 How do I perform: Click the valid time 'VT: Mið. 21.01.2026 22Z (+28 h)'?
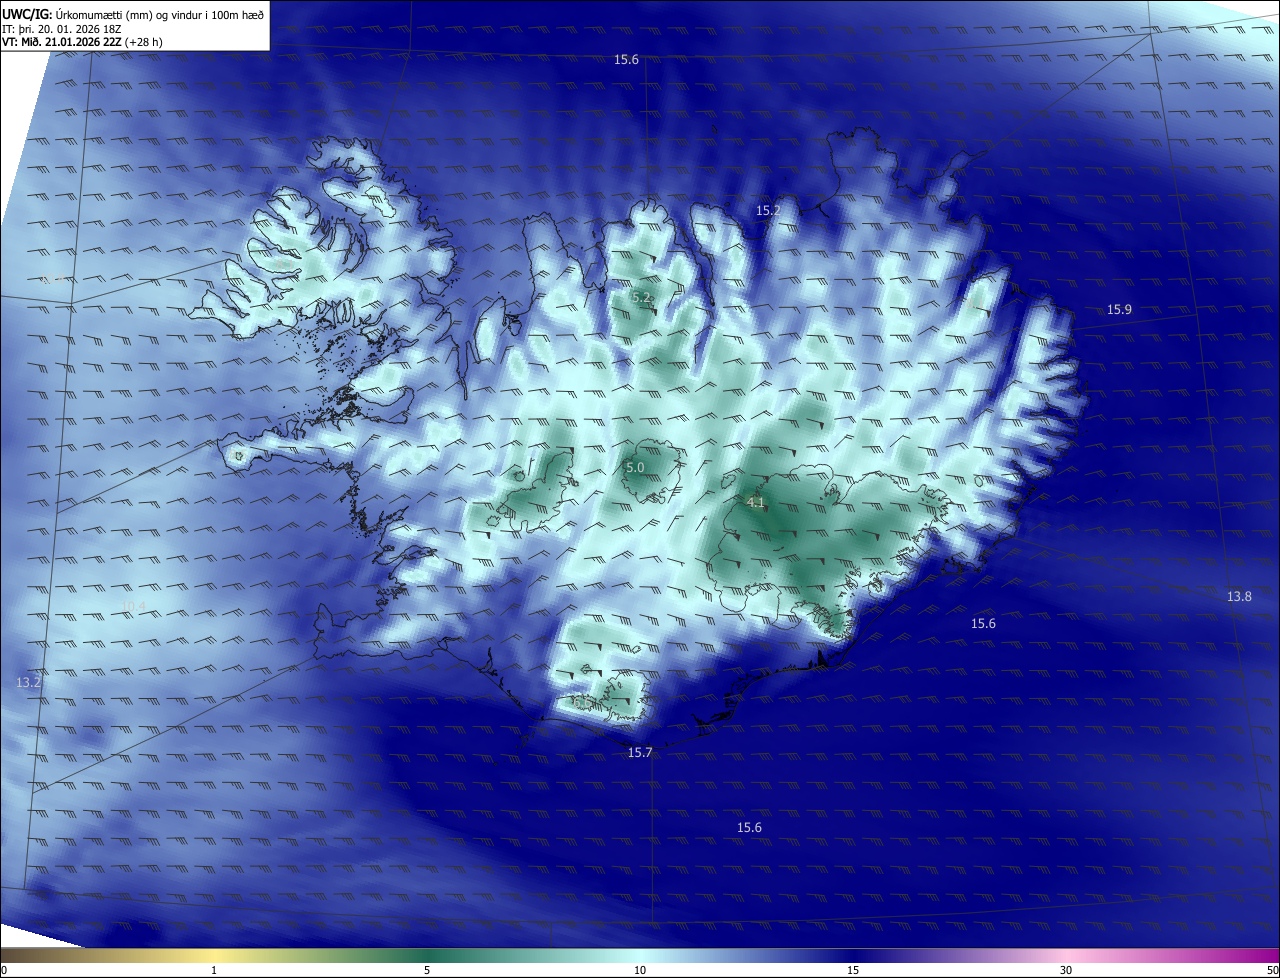coord(82,42)
